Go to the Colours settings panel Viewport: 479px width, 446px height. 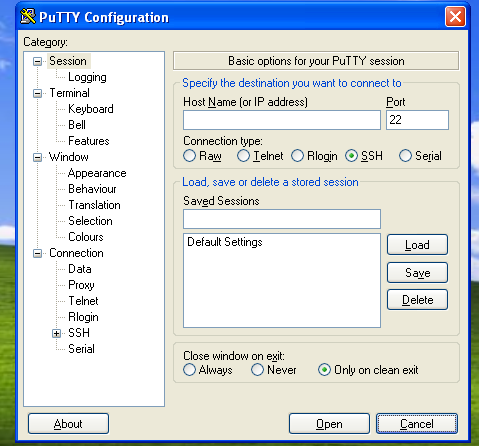[86, 237]
